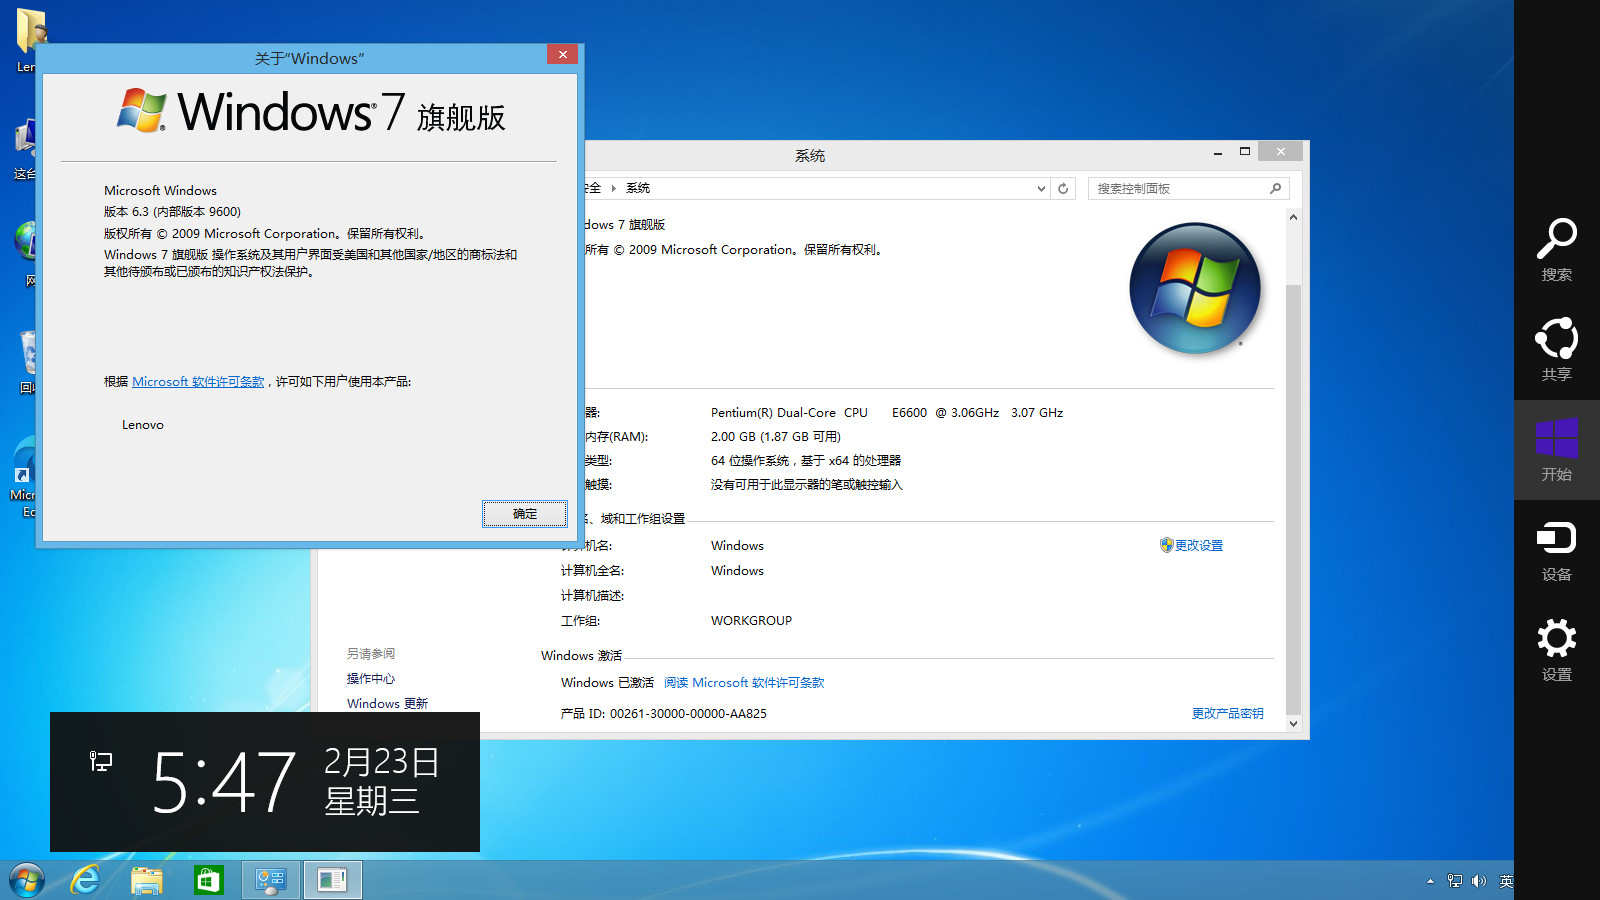
Task: Click the 英 input language indicator
Action: [x=1506, y=881]
